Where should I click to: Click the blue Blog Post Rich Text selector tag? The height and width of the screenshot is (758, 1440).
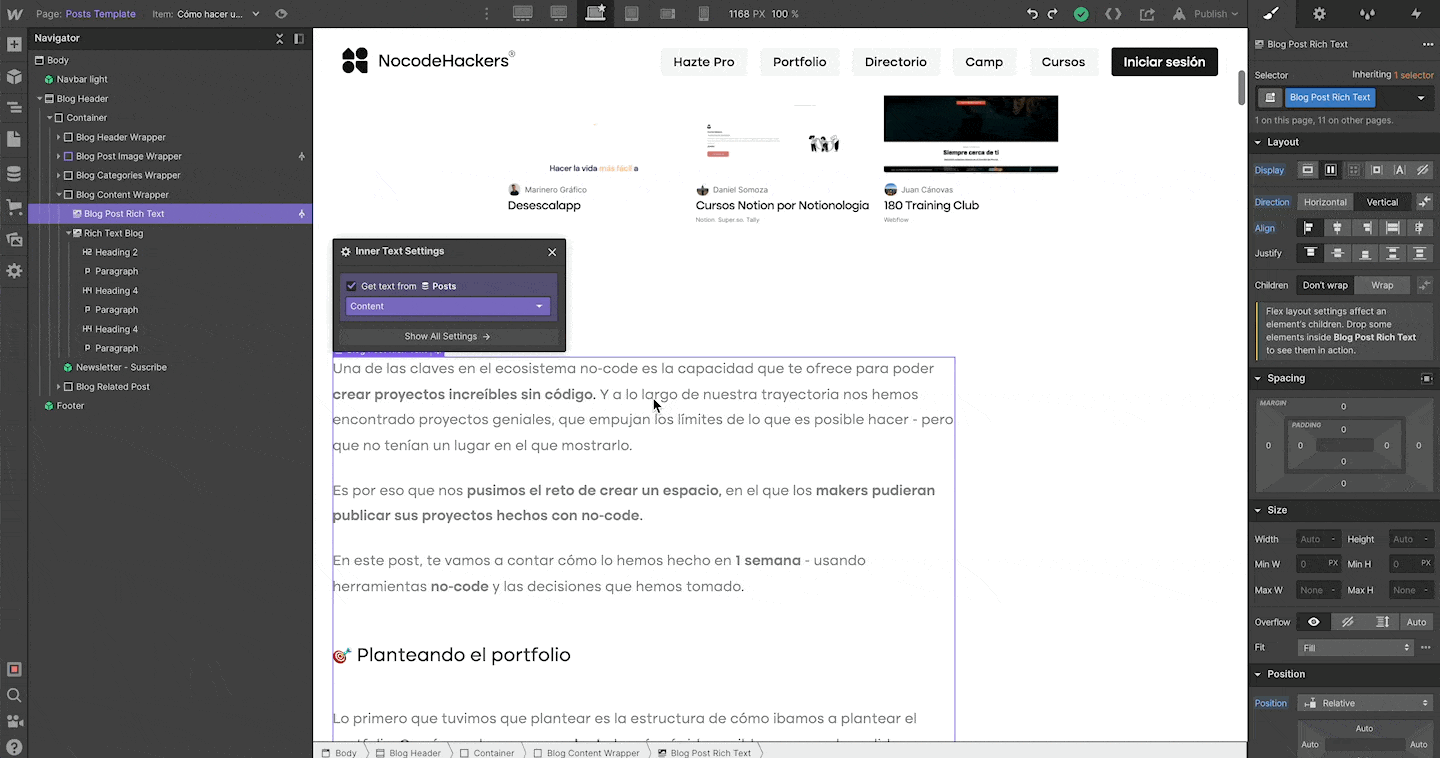coord(1329,97)
